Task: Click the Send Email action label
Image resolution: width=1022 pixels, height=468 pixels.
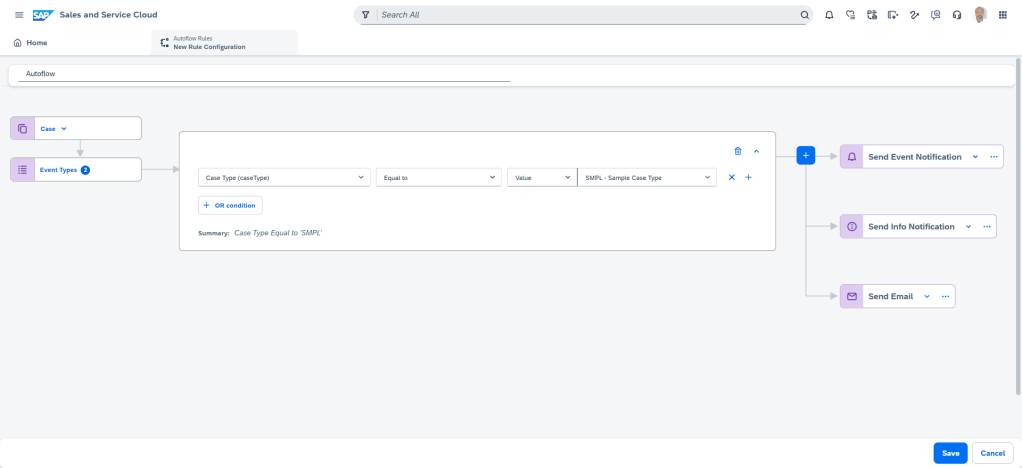Action: tap(890, 296)
